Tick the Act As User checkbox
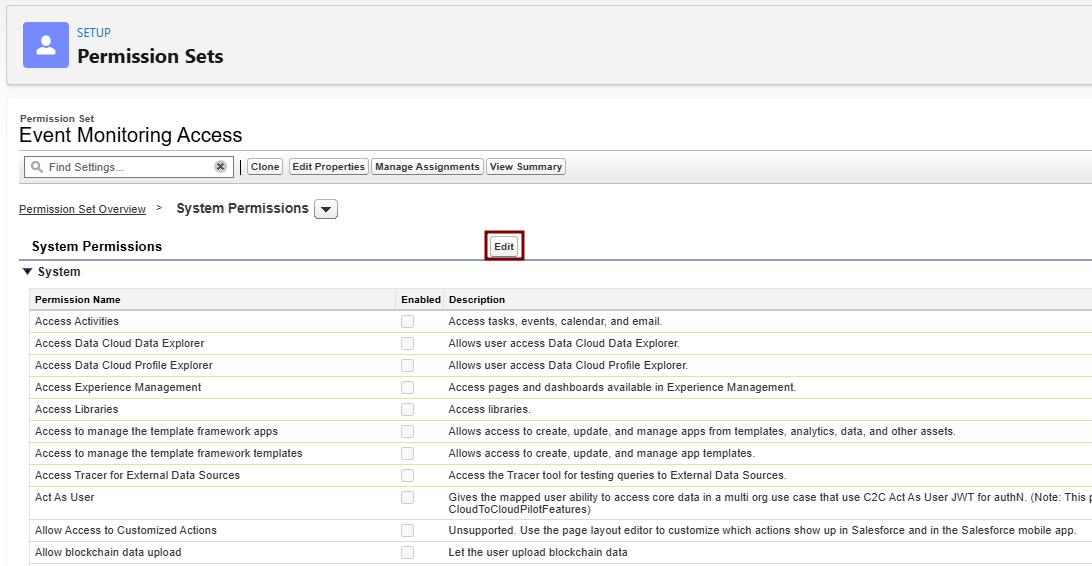Screen dimensions: 1092x566 (407, 498)
